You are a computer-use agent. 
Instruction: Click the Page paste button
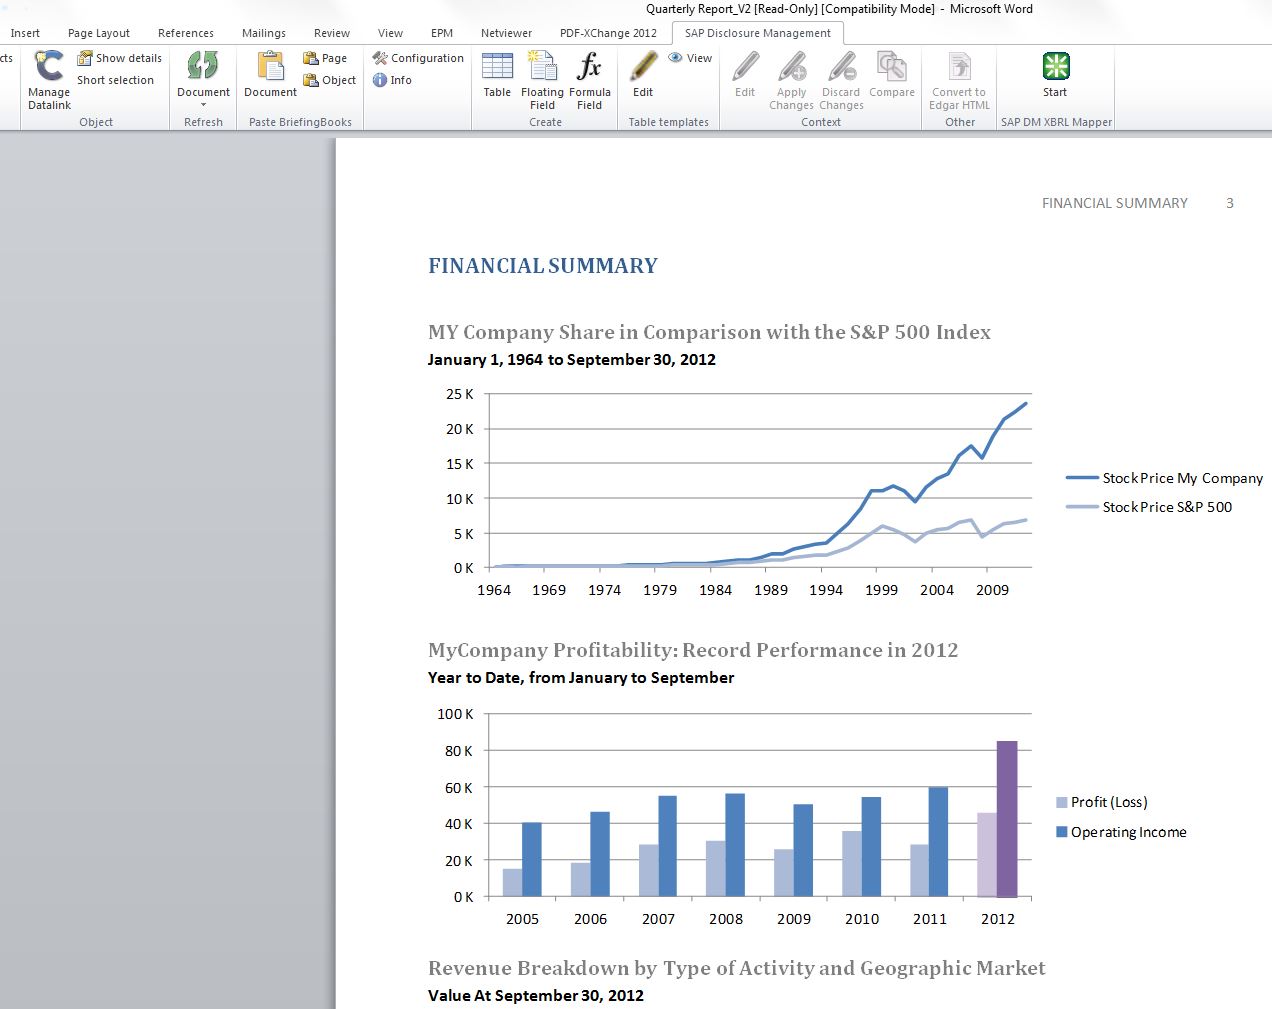tap(325, 58)
